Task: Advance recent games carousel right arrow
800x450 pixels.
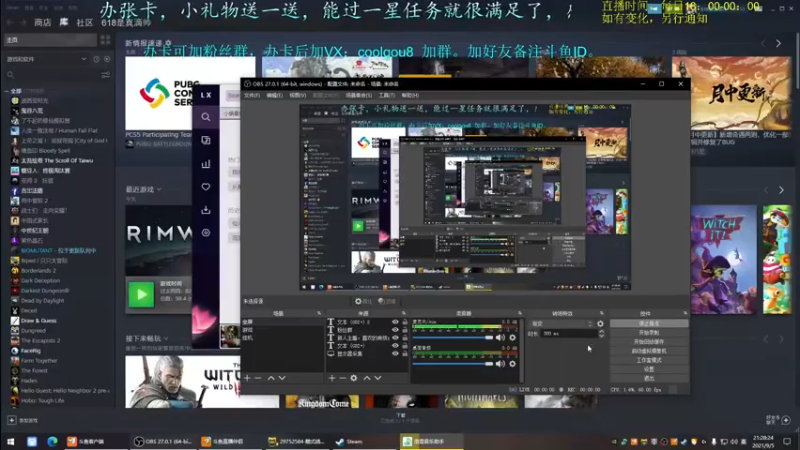Action: point(782,190)
